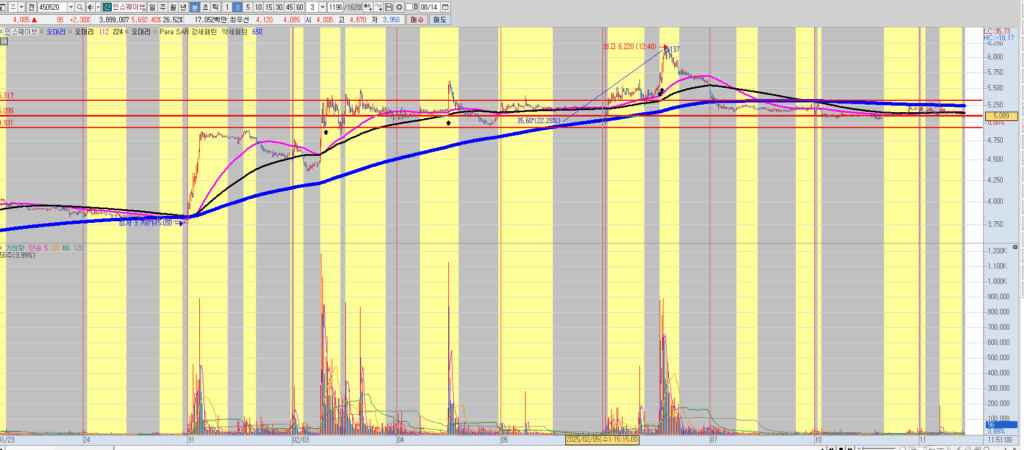Click the small panel icon under the chart legend

pyautogui.click(x=4, y=41)
